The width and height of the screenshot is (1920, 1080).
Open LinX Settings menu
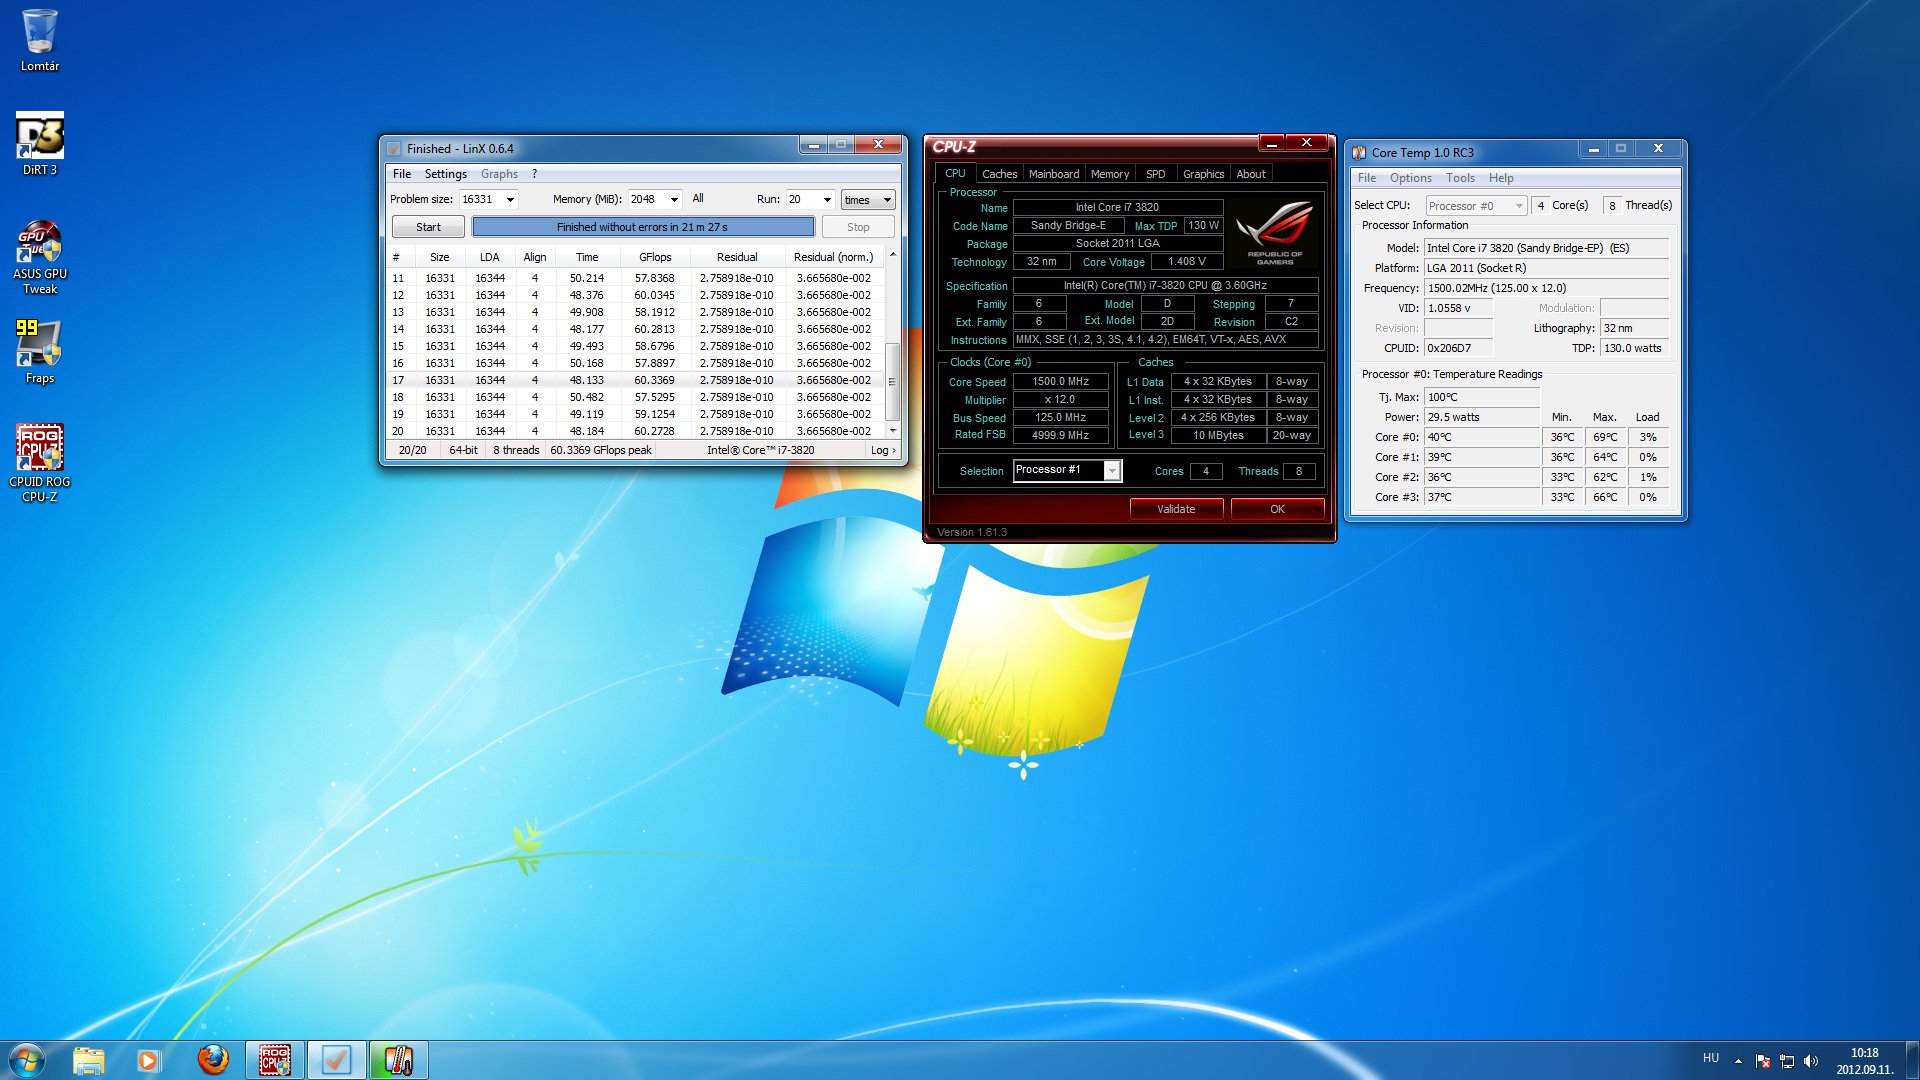(x=445, y=174)
